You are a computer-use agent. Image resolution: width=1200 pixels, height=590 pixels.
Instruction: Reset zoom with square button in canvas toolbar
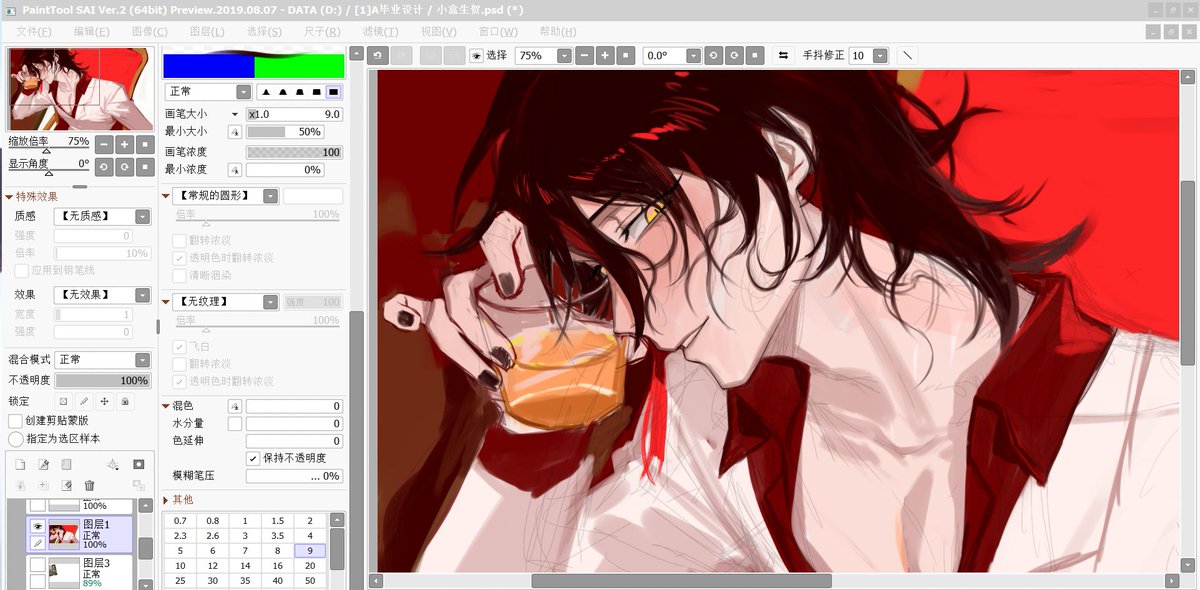click(x=626, y=56)
